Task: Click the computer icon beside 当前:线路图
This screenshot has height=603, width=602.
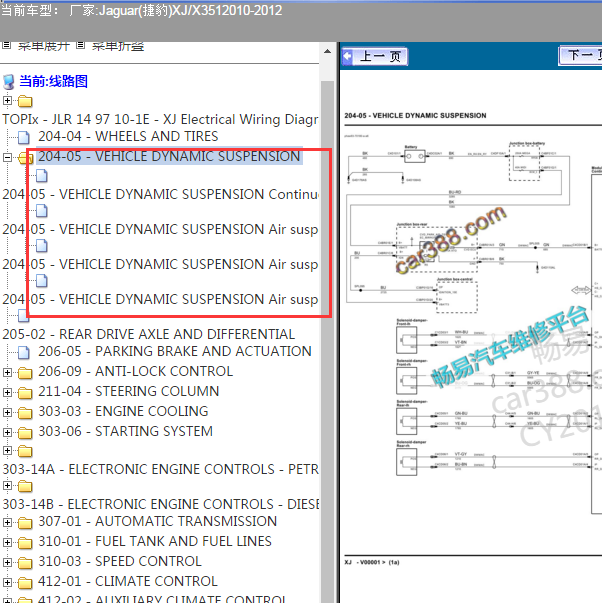Action: pyautogui.click(x=8, y=82)
